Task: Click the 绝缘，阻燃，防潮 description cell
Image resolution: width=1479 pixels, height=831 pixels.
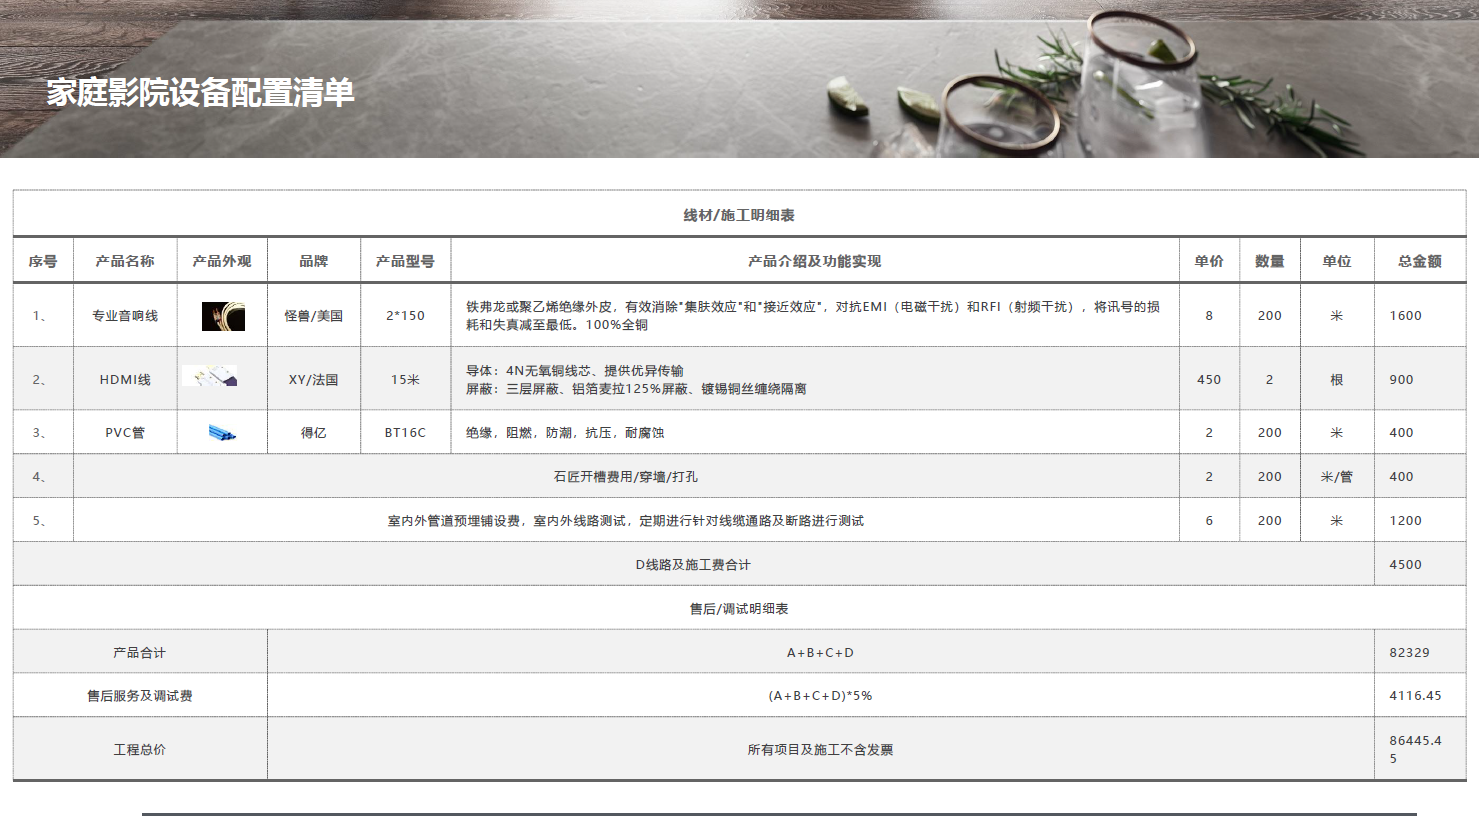Action: tap(815, 433)
